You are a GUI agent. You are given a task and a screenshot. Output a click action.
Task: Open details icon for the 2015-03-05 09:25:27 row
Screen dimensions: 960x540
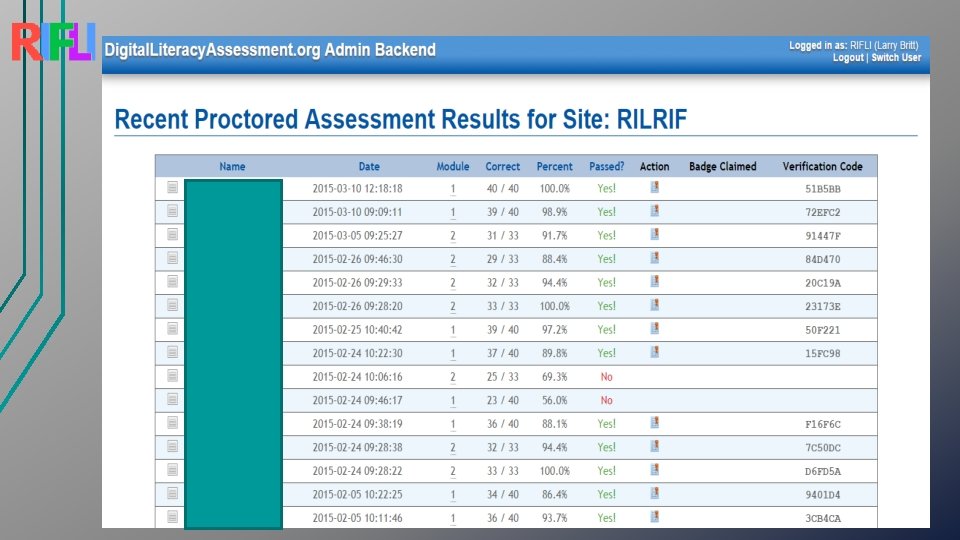coord(173,234)
